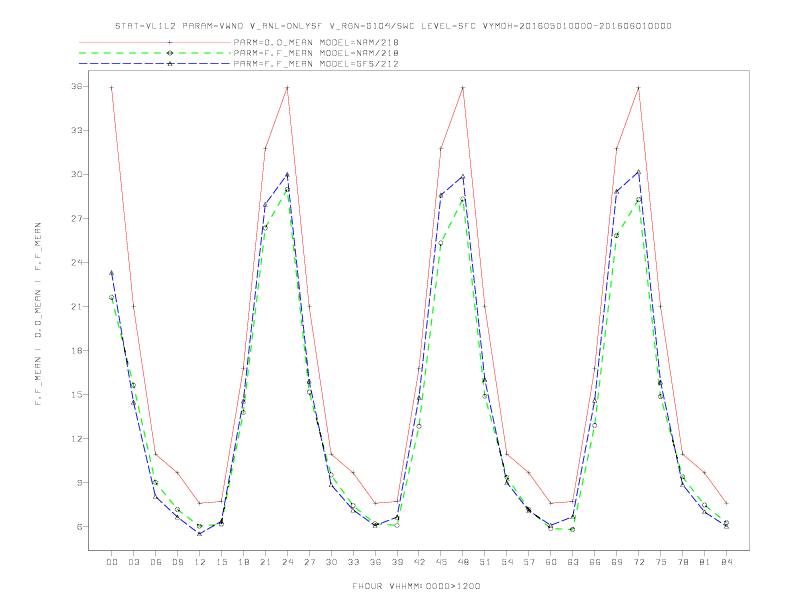Click the green dashed line sample in legend
The width and height of the screenshot is (792, 612).
pos(155,53)
